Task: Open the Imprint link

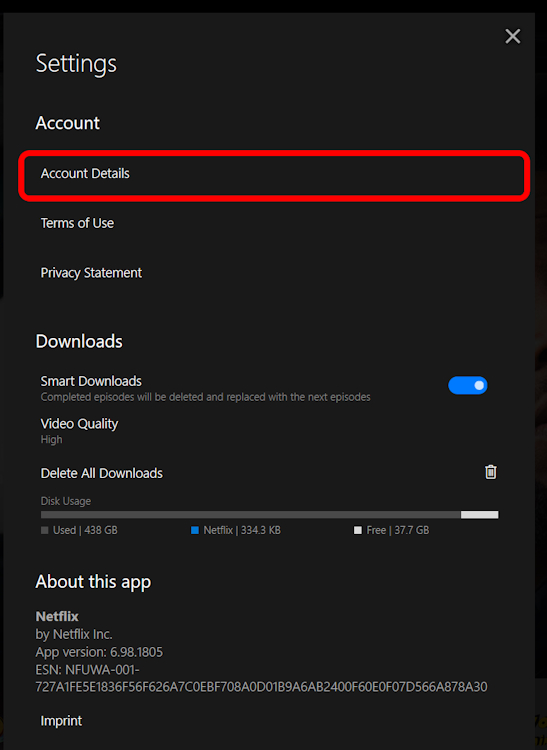Action: coord(61,721)
